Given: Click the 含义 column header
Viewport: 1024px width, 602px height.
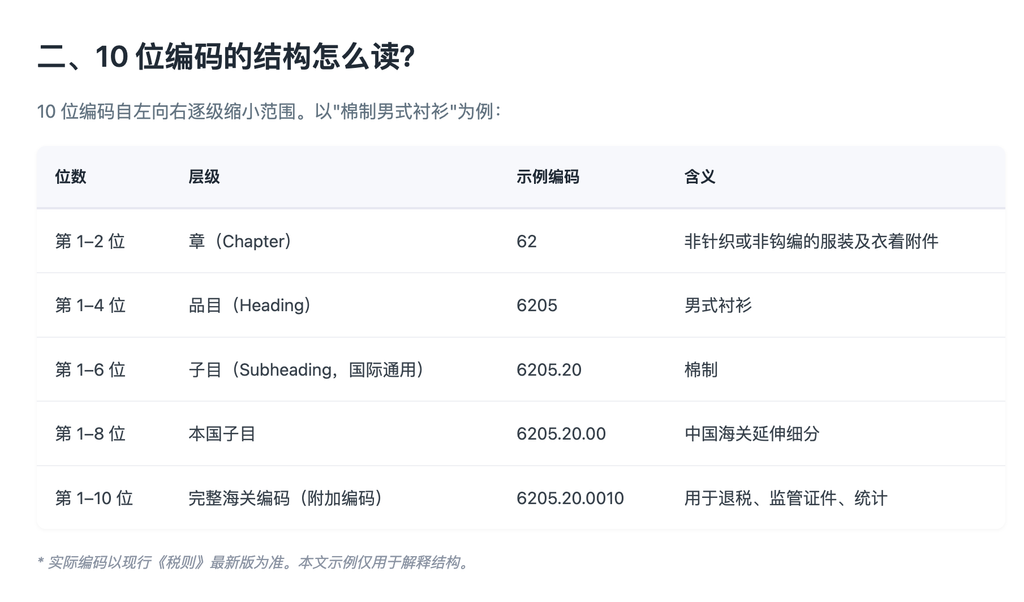Looking at the screenshot, I should click(699, 177).
